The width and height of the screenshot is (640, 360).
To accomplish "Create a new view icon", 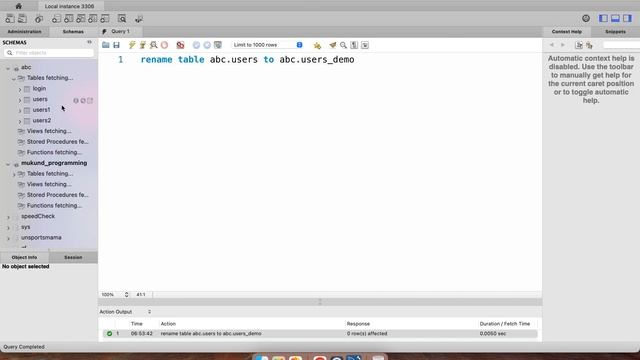I will click(81, 19).
